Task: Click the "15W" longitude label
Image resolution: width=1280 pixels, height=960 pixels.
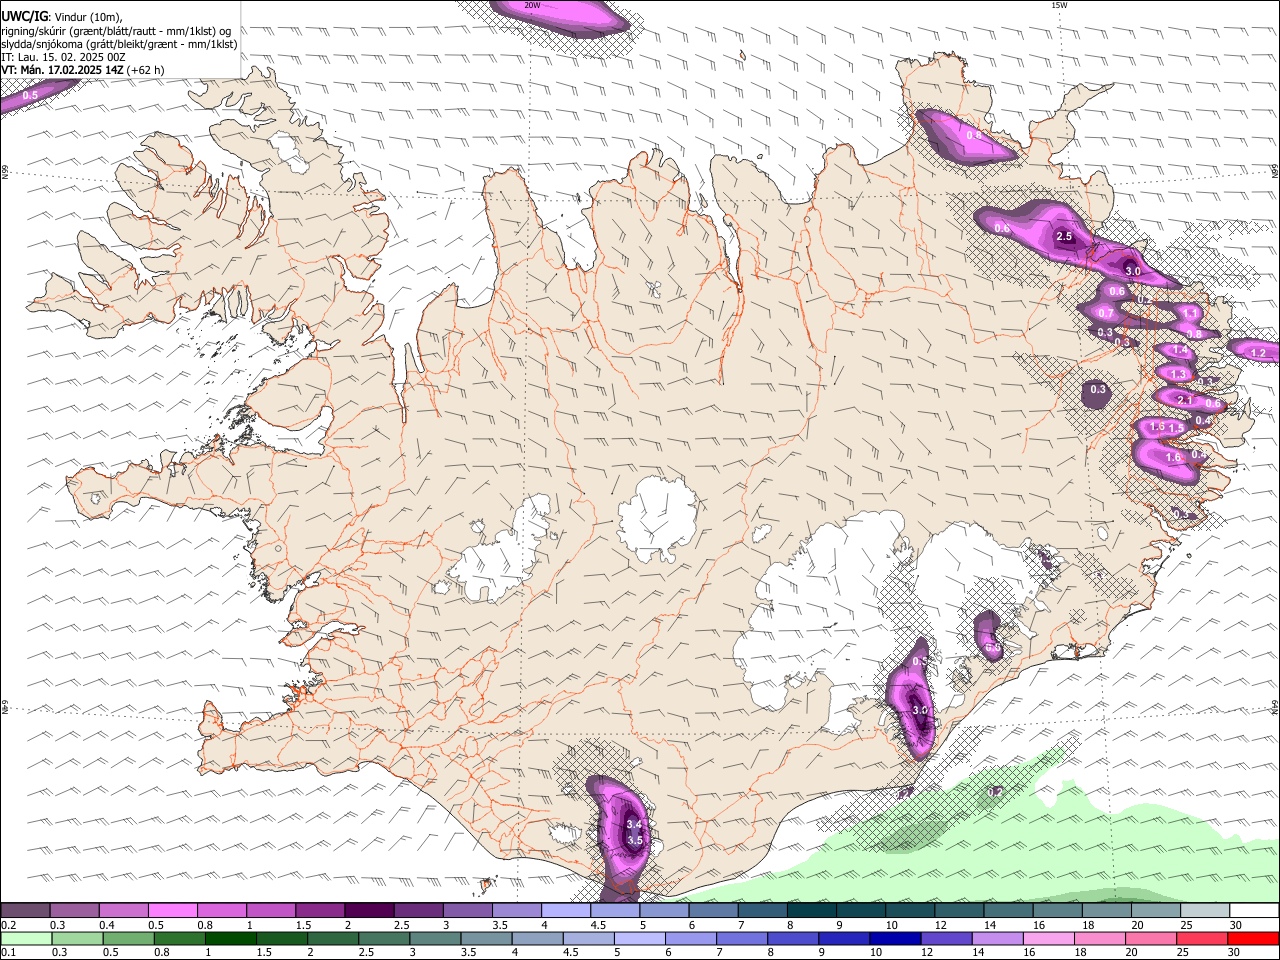Action: pyautogui.click(x=1059, y=5)
